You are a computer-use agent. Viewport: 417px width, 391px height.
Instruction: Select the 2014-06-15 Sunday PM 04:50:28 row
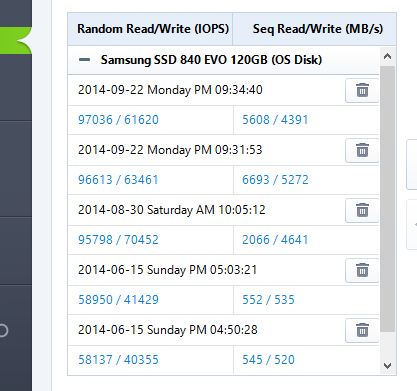click(x=223, y=330)
